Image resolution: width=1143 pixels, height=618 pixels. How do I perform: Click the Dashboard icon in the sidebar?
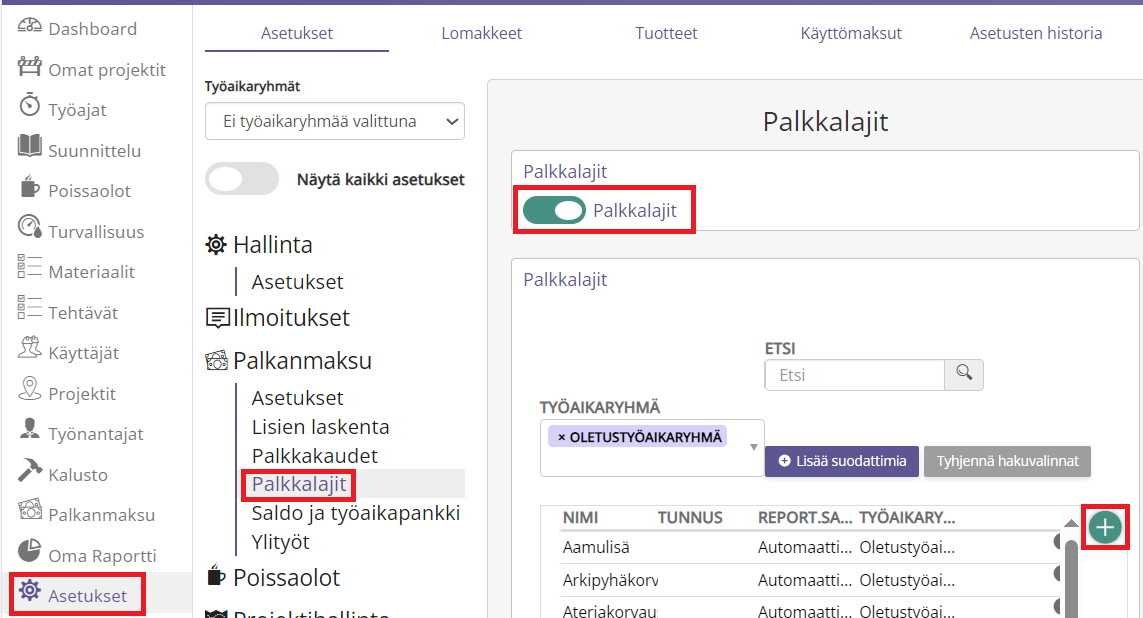point(29,27)
